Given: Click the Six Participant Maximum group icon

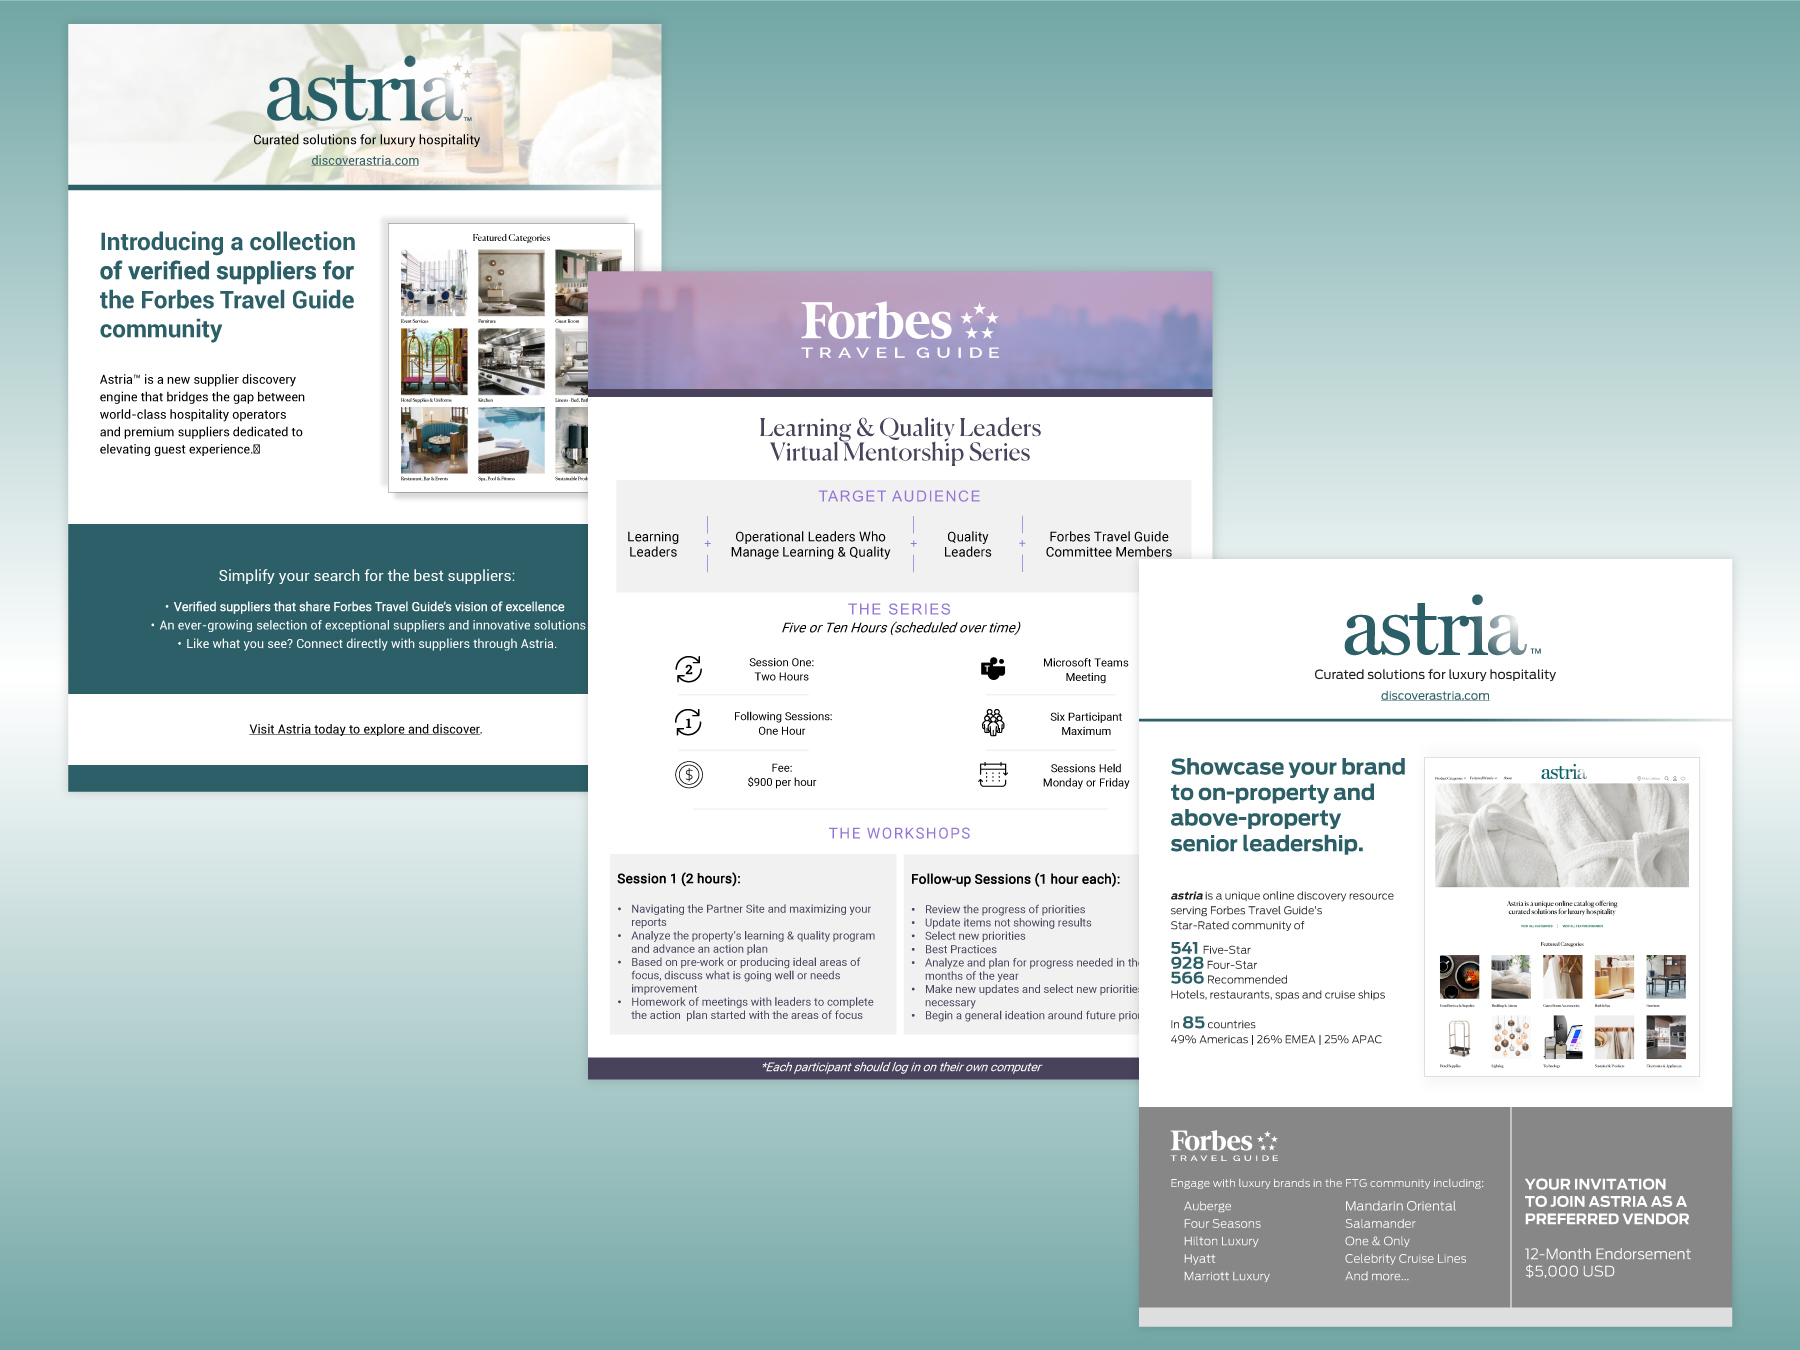Looking at the screenshot, I should point(993,722).
